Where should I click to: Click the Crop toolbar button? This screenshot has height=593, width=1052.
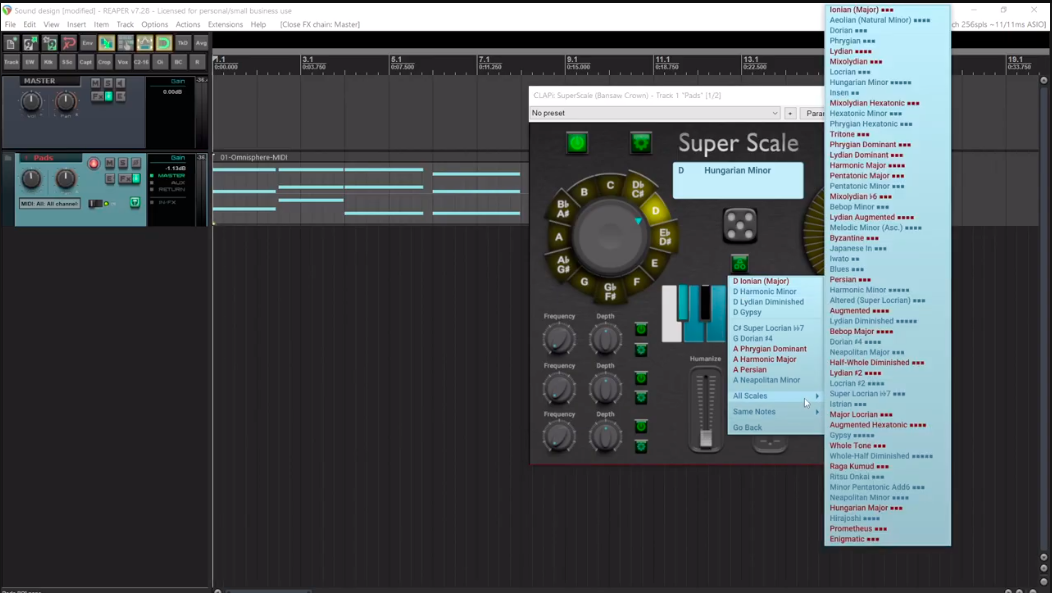[x=104, y=62]
